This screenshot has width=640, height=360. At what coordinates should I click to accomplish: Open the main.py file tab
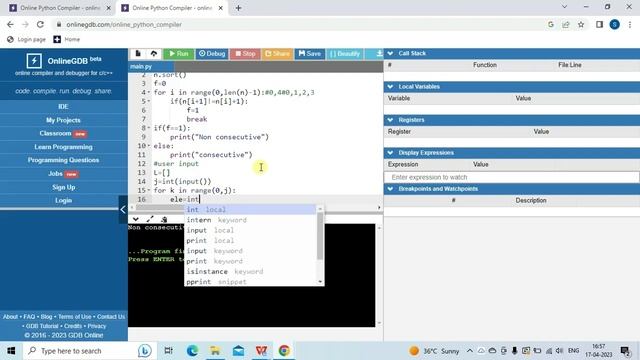tap(141, 67)
